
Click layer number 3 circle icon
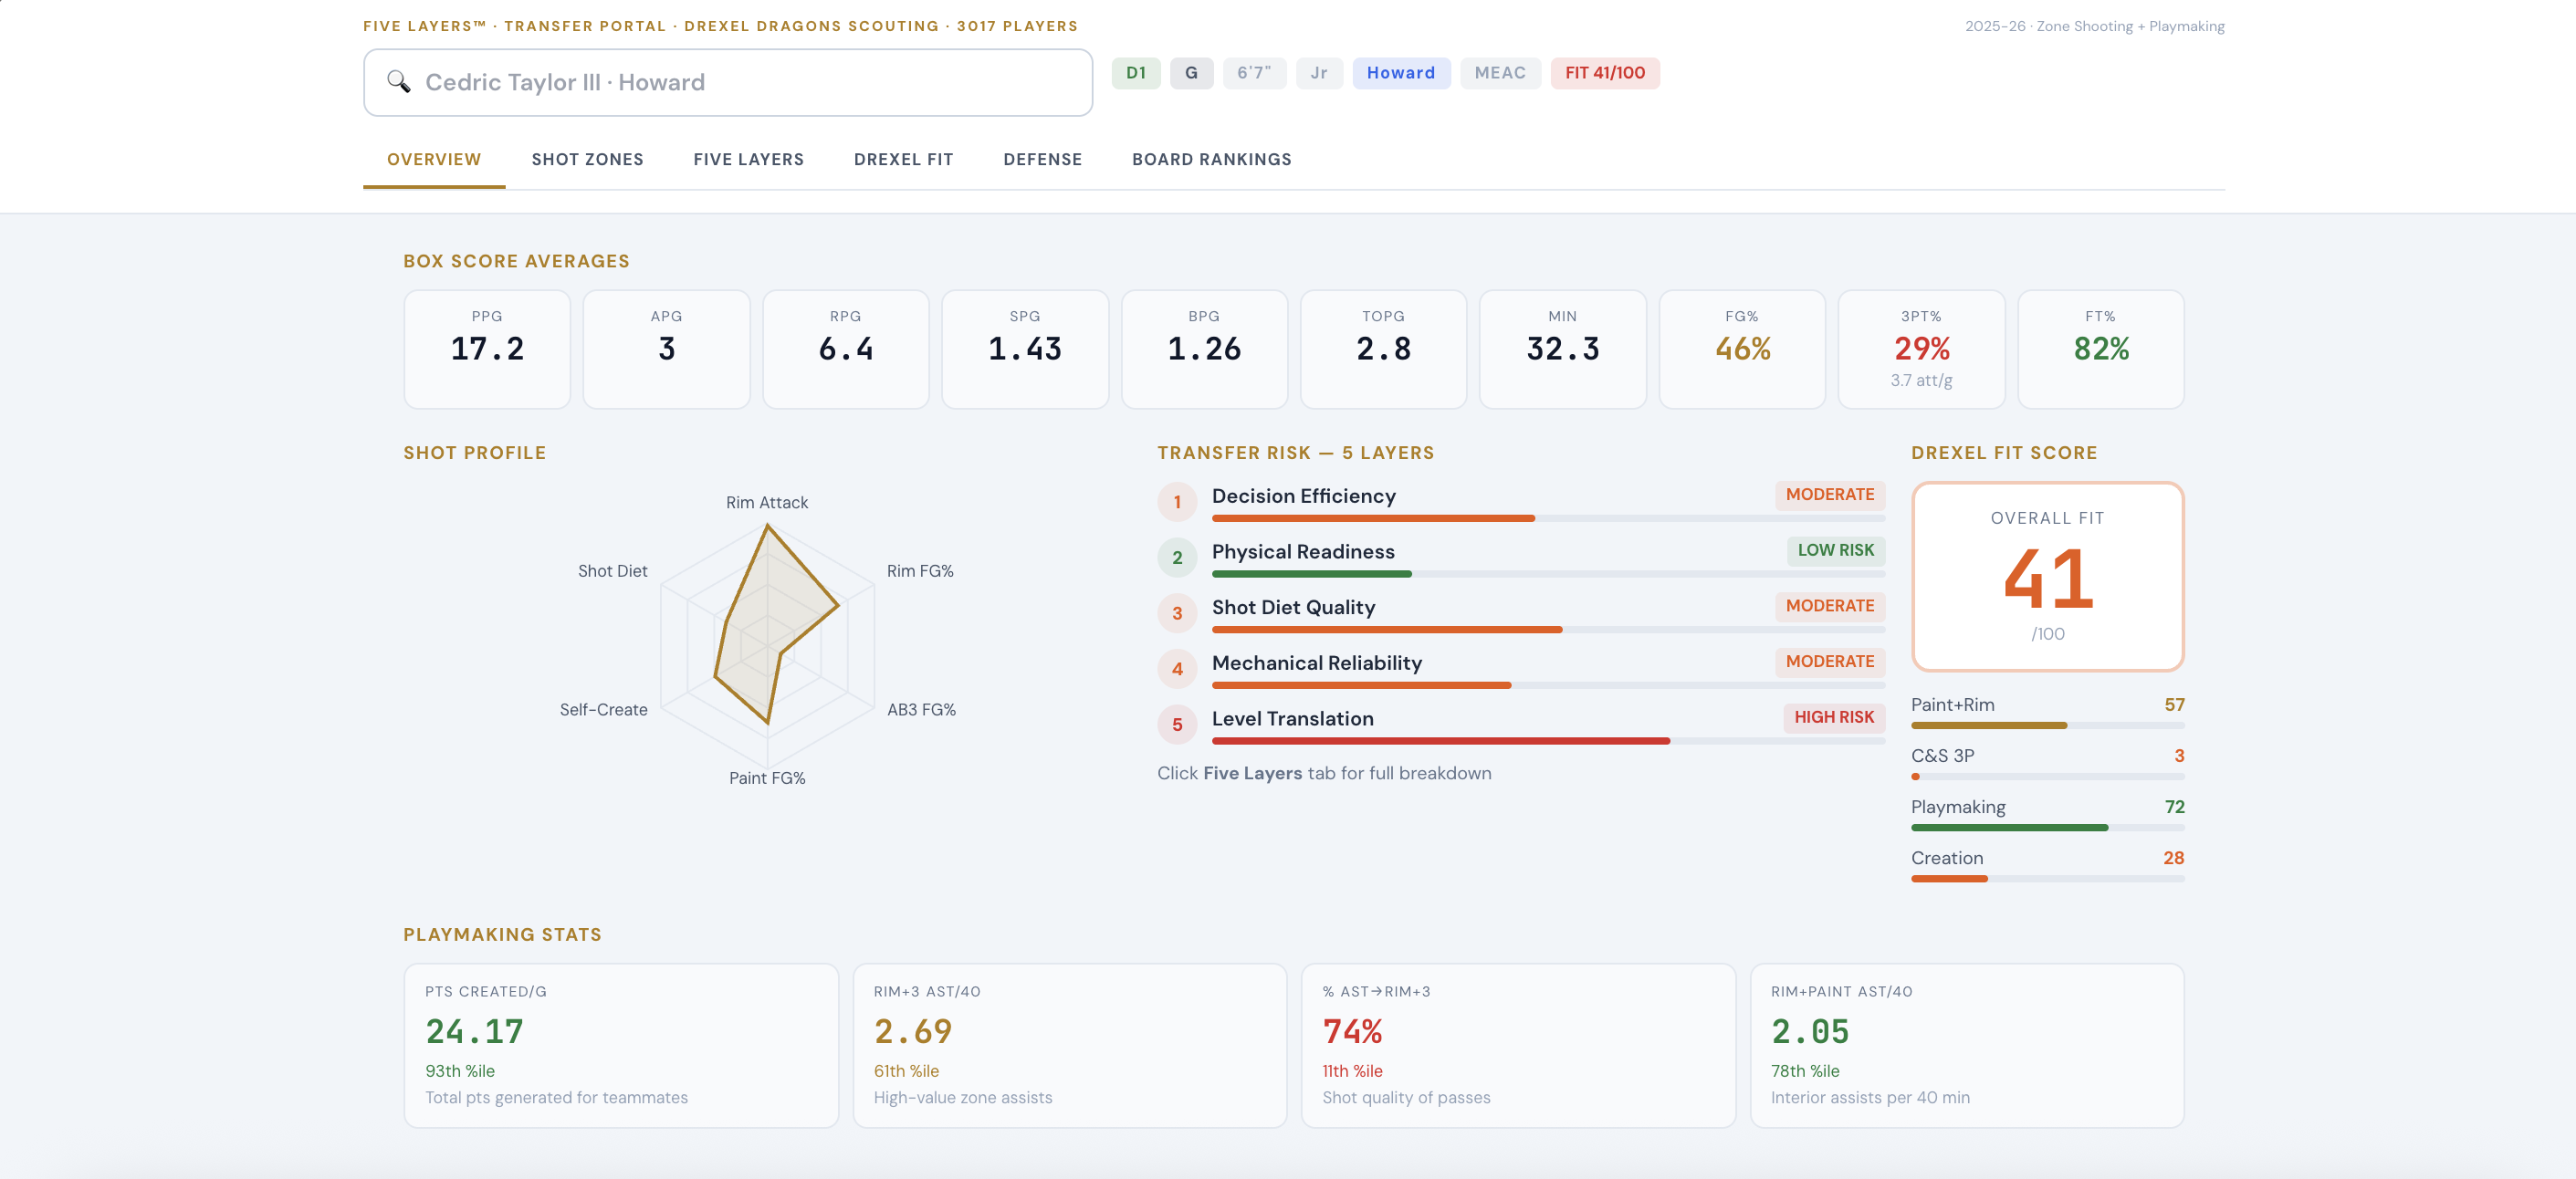(1177, 613)
